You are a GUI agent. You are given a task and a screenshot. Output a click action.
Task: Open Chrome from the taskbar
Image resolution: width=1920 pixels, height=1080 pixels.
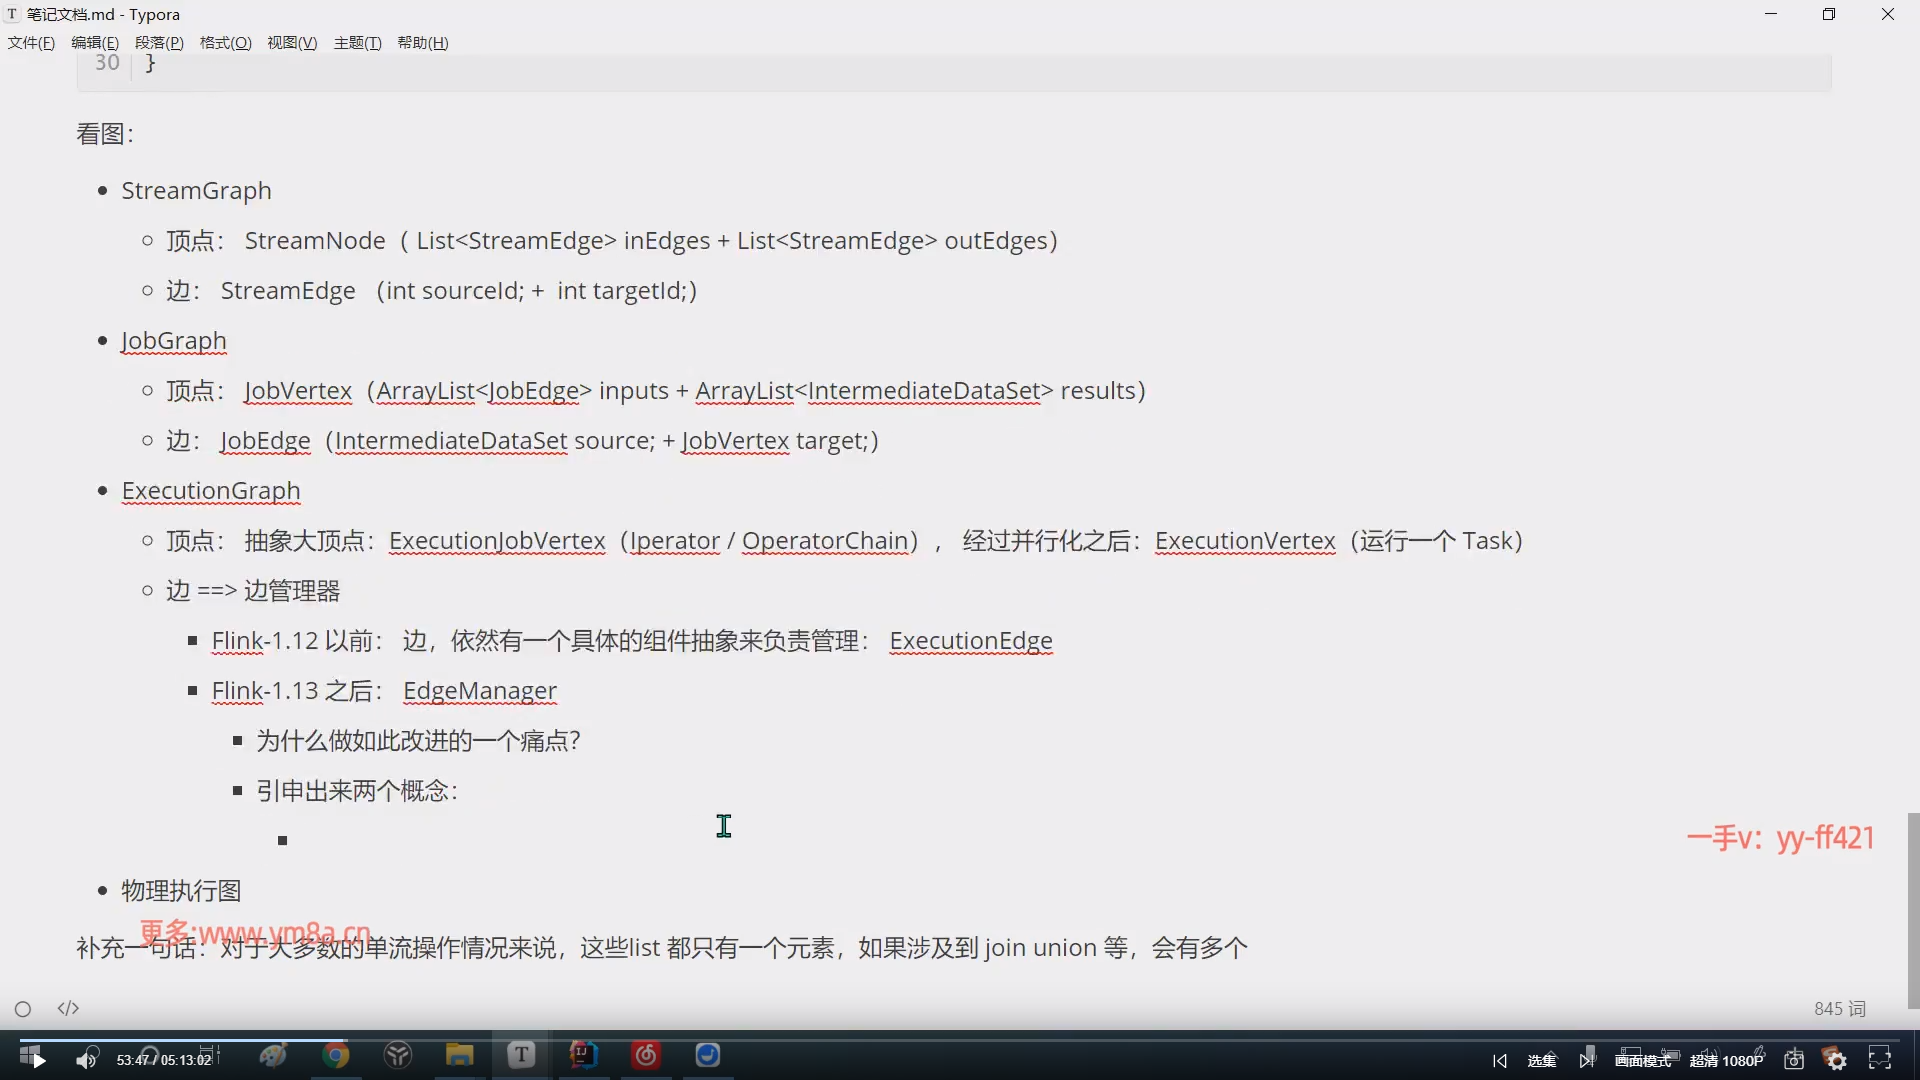pos(336,1056)
